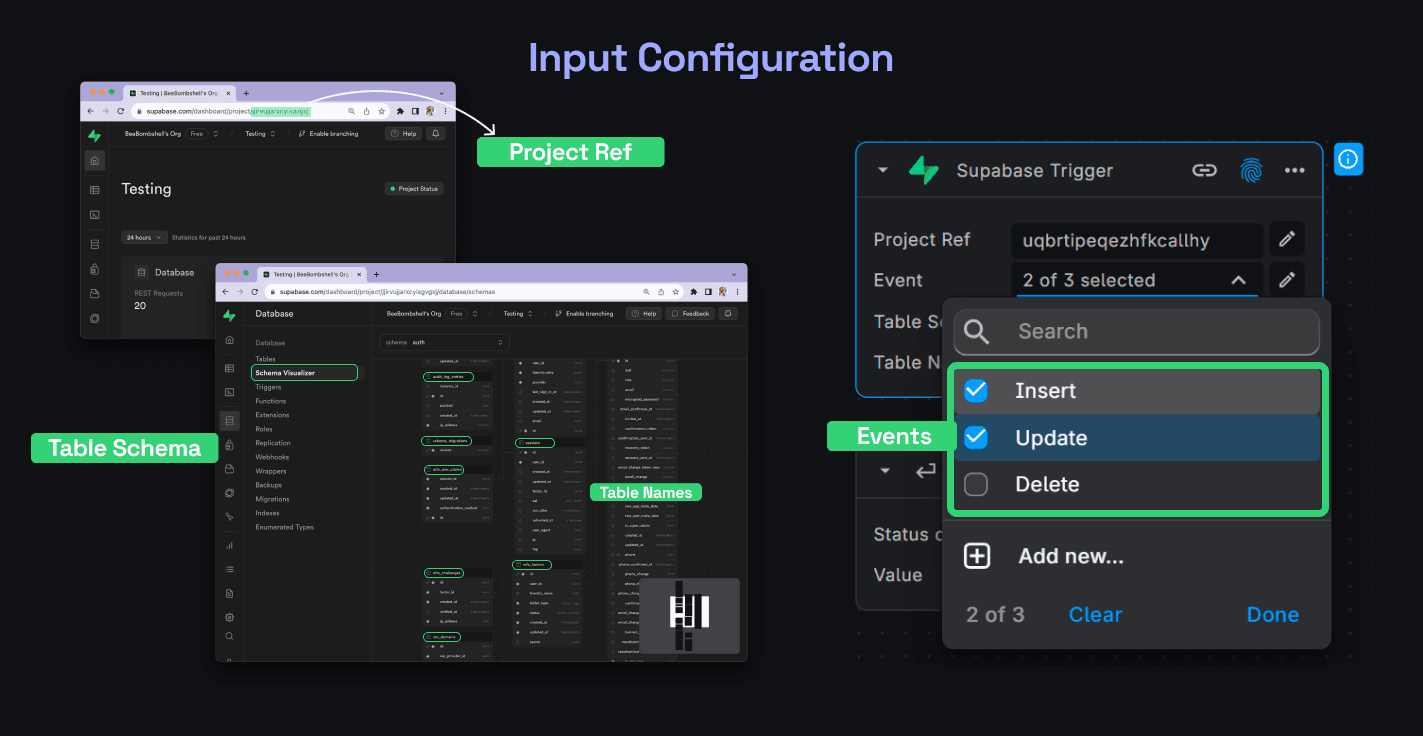Edit Project Ref using the pencil icon

coord(1287,238)
